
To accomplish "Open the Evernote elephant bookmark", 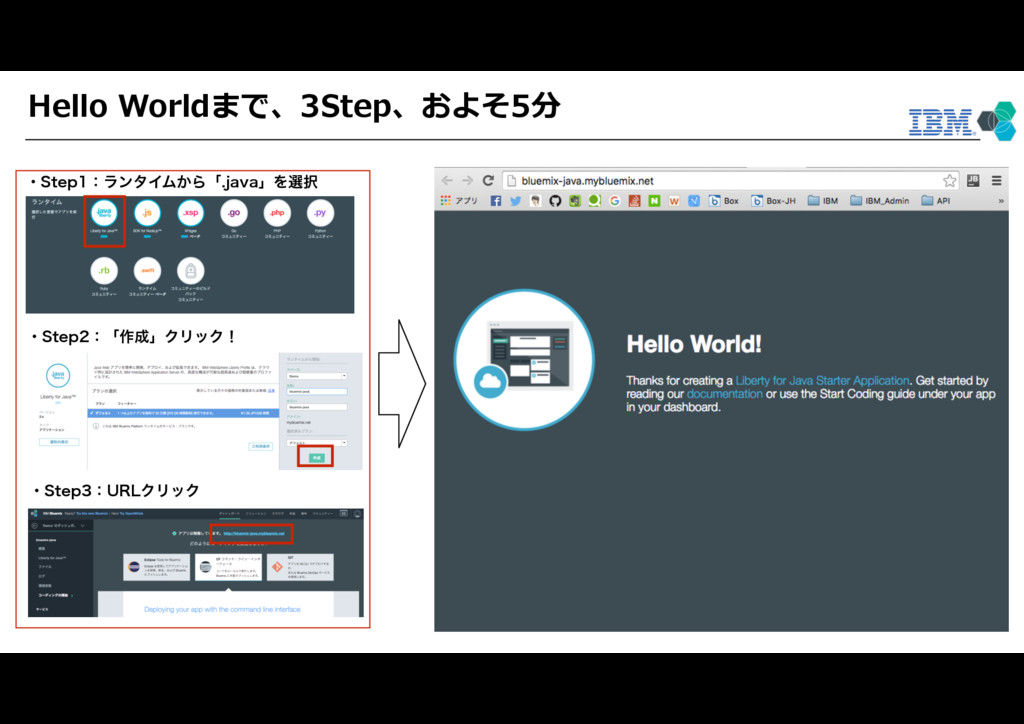I will [575, 200].
